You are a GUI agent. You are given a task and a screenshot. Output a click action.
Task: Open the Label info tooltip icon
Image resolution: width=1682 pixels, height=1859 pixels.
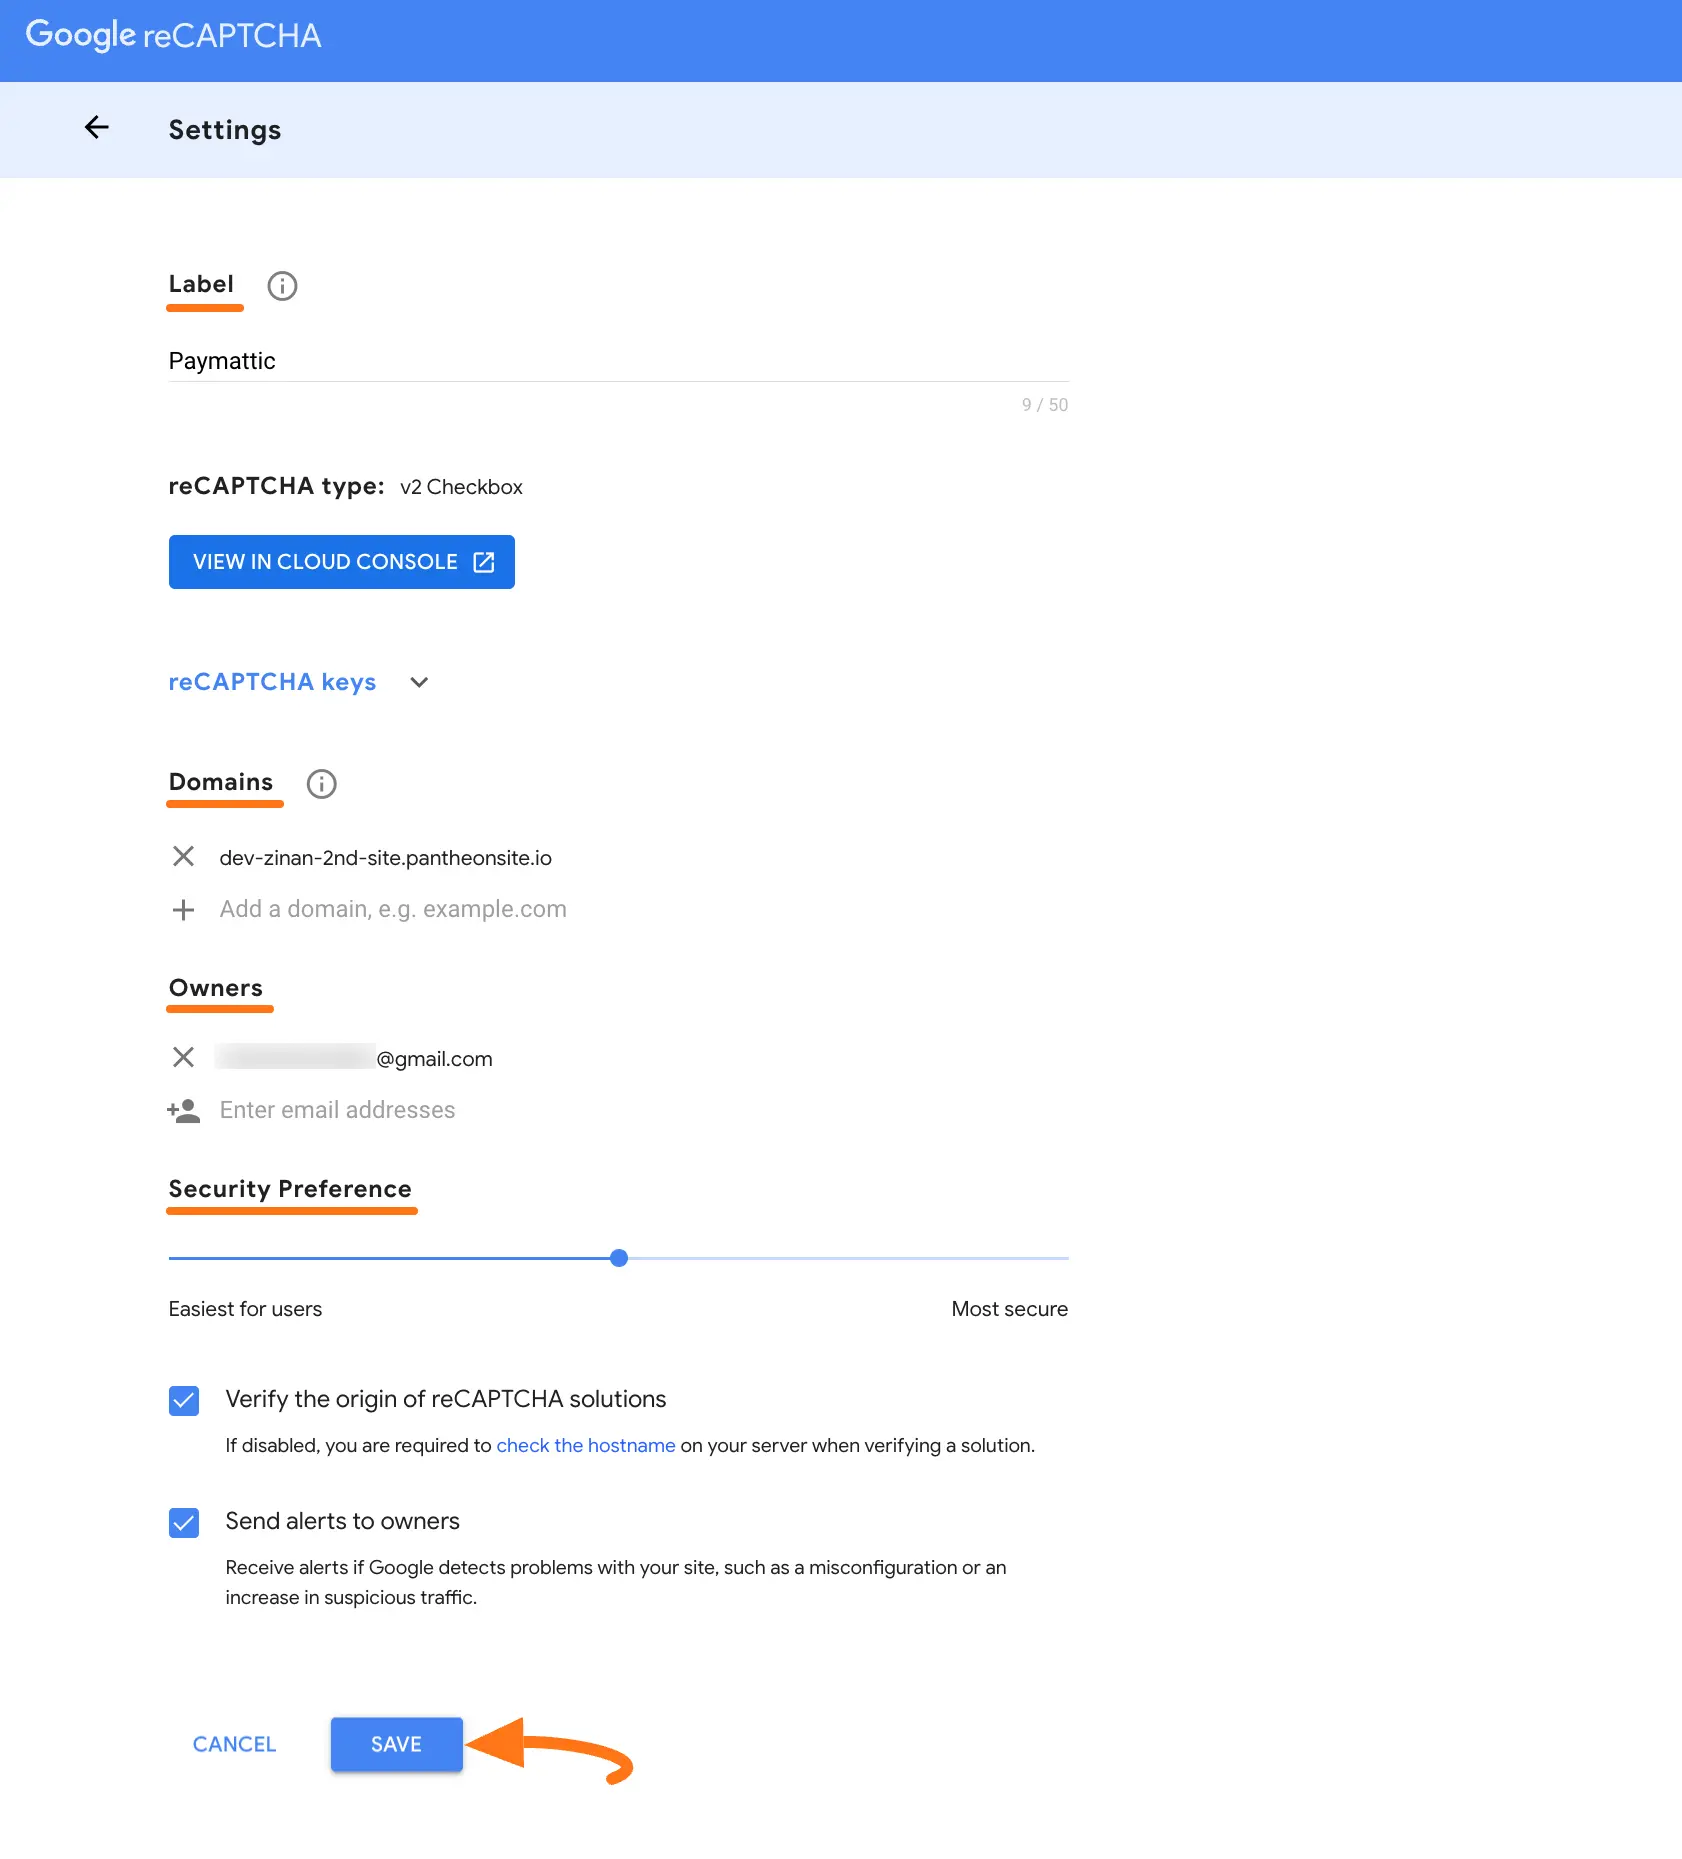click(281, 286)
